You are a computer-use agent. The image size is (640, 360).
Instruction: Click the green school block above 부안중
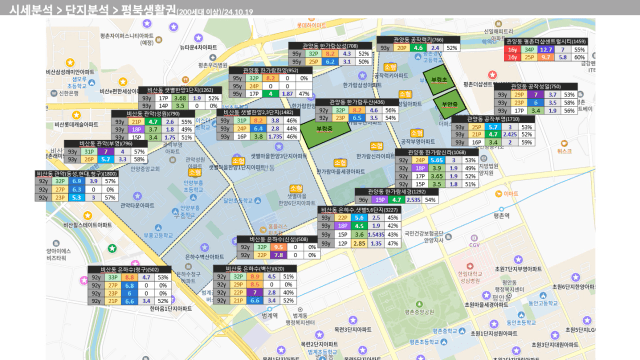(x=439, y=80)
